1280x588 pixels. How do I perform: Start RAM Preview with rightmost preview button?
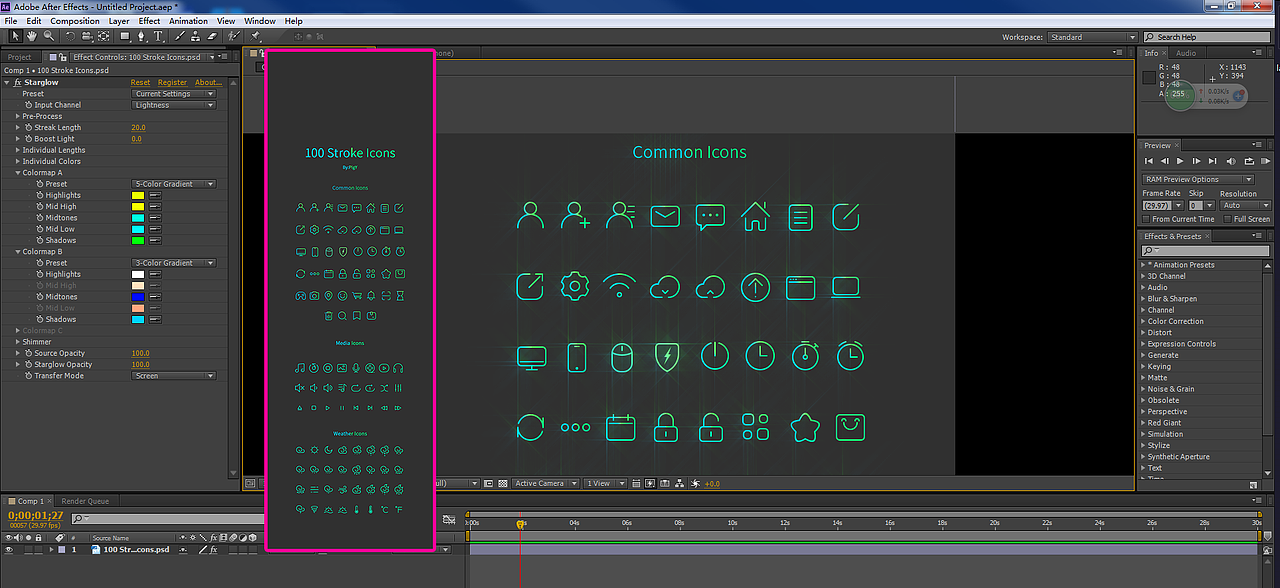pos(1265,161)
